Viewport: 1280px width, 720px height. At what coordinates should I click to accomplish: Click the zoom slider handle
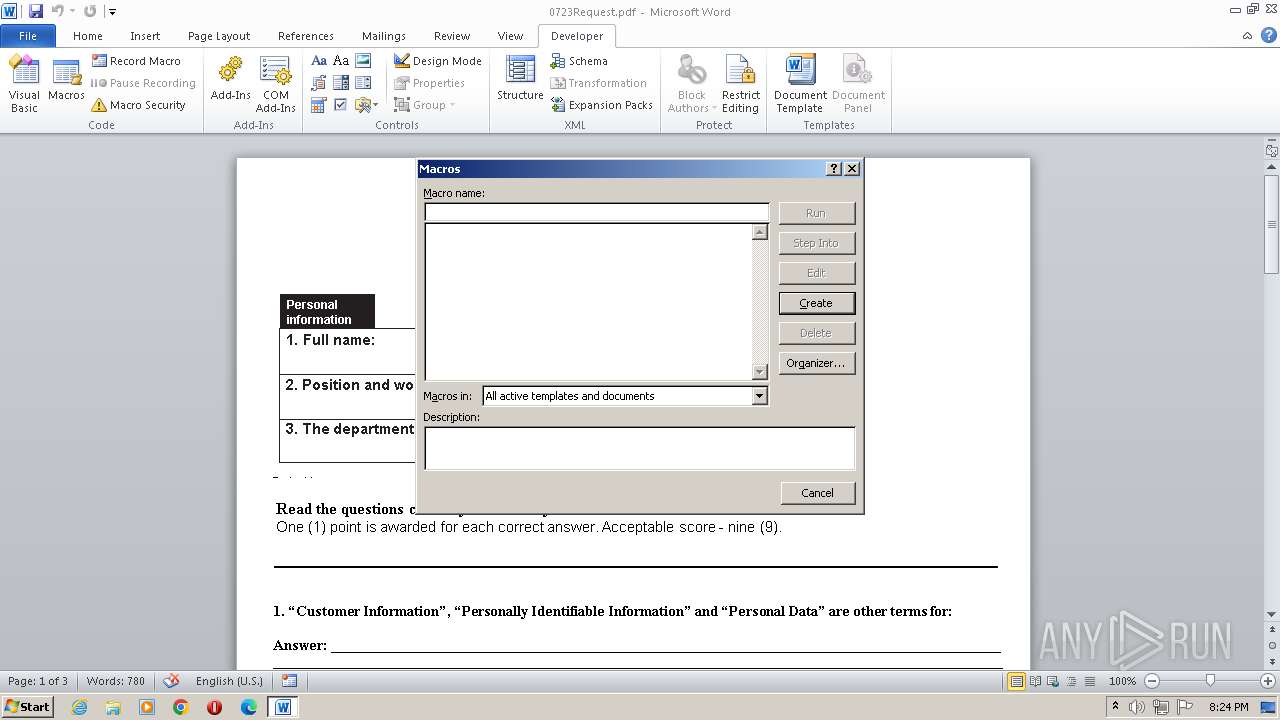[1210, 681]
